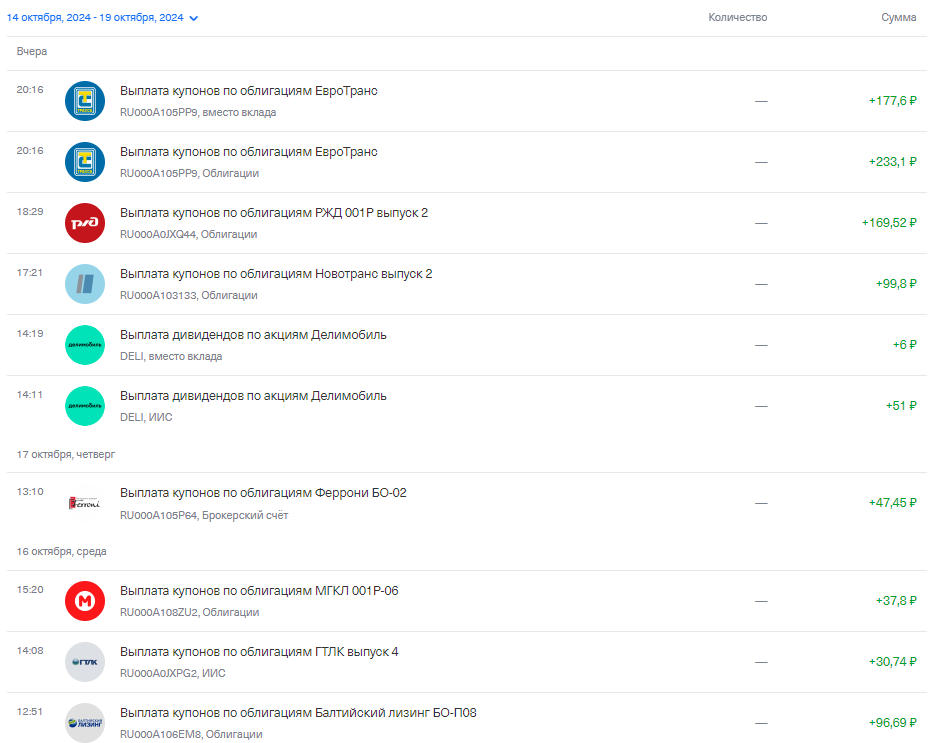The height and width of the screenshot is (743, 934).
Task: Click the text RU000A108ZU2, Облигации
Action: pos(189,613)
